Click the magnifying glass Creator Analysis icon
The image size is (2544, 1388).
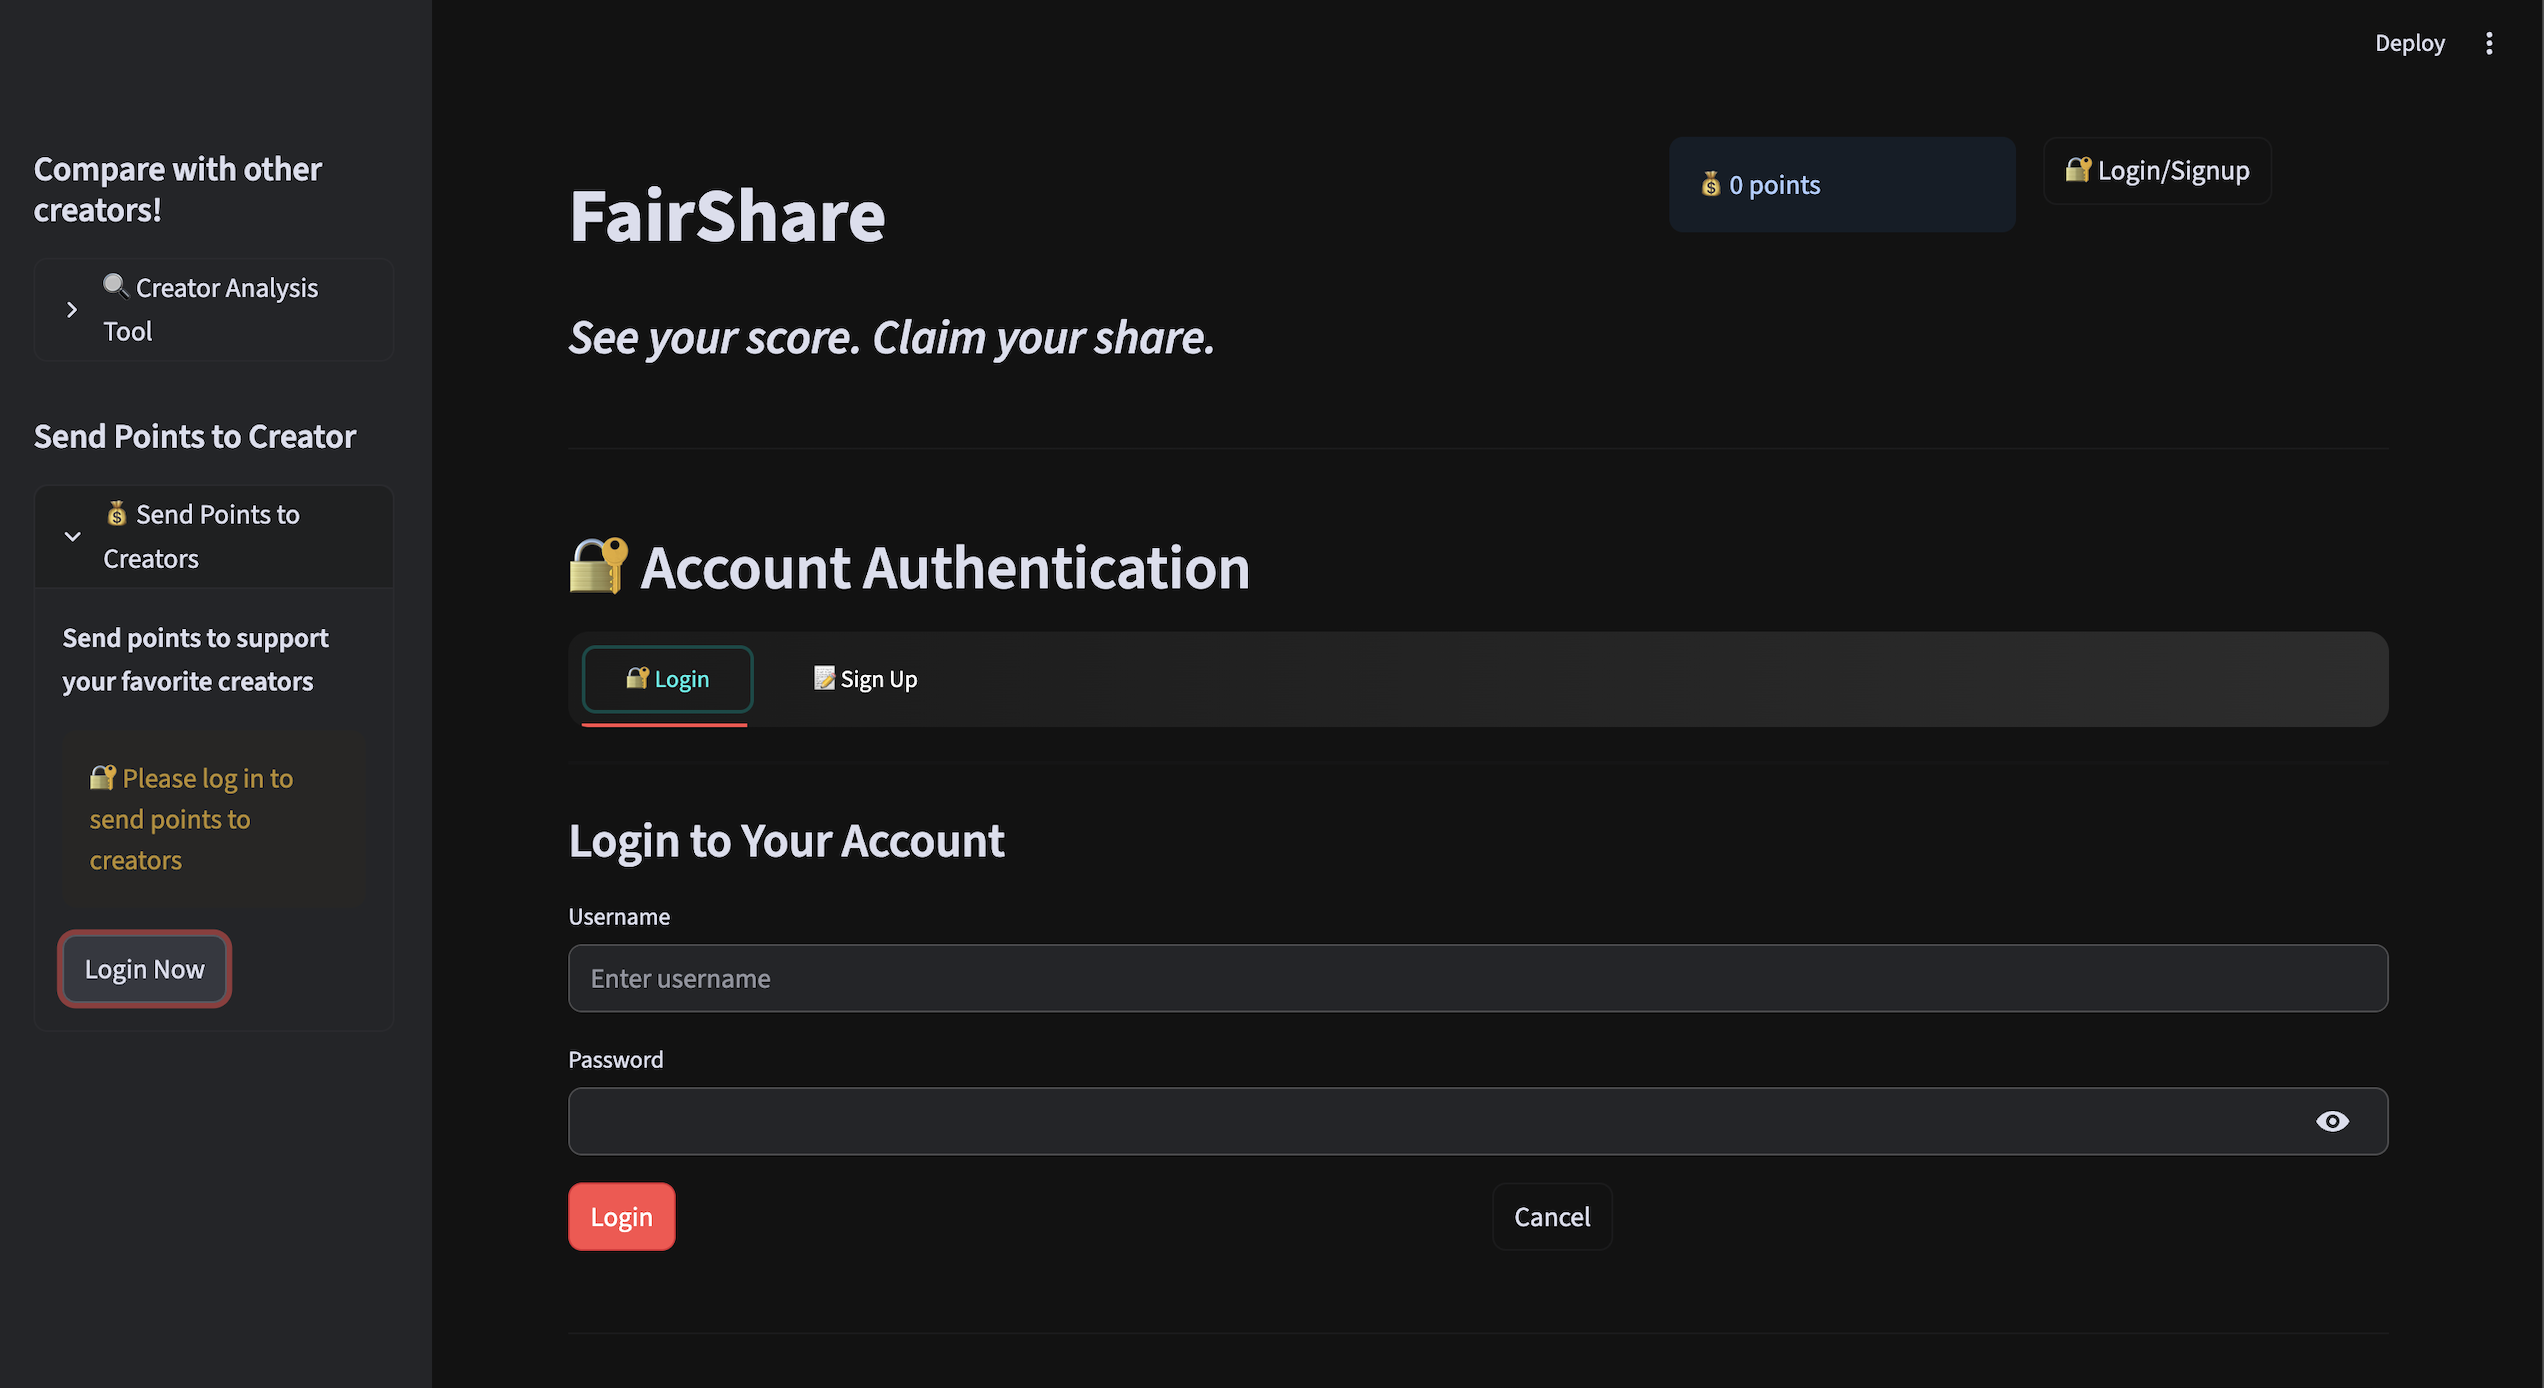[x=116, y=286]
